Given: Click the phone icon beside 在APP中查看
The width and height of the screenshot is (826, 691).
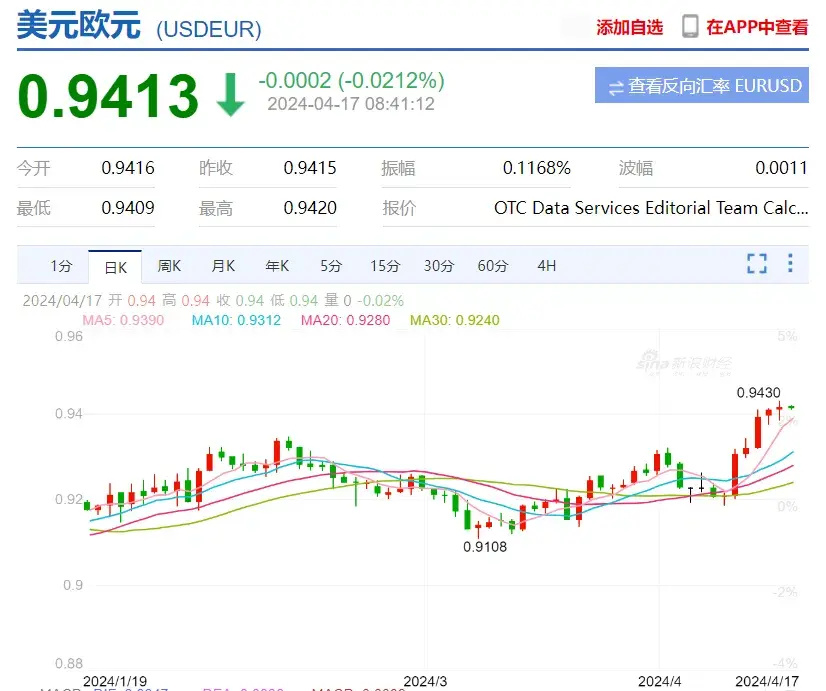Looking at the screenshot, I should pos(690,26).
